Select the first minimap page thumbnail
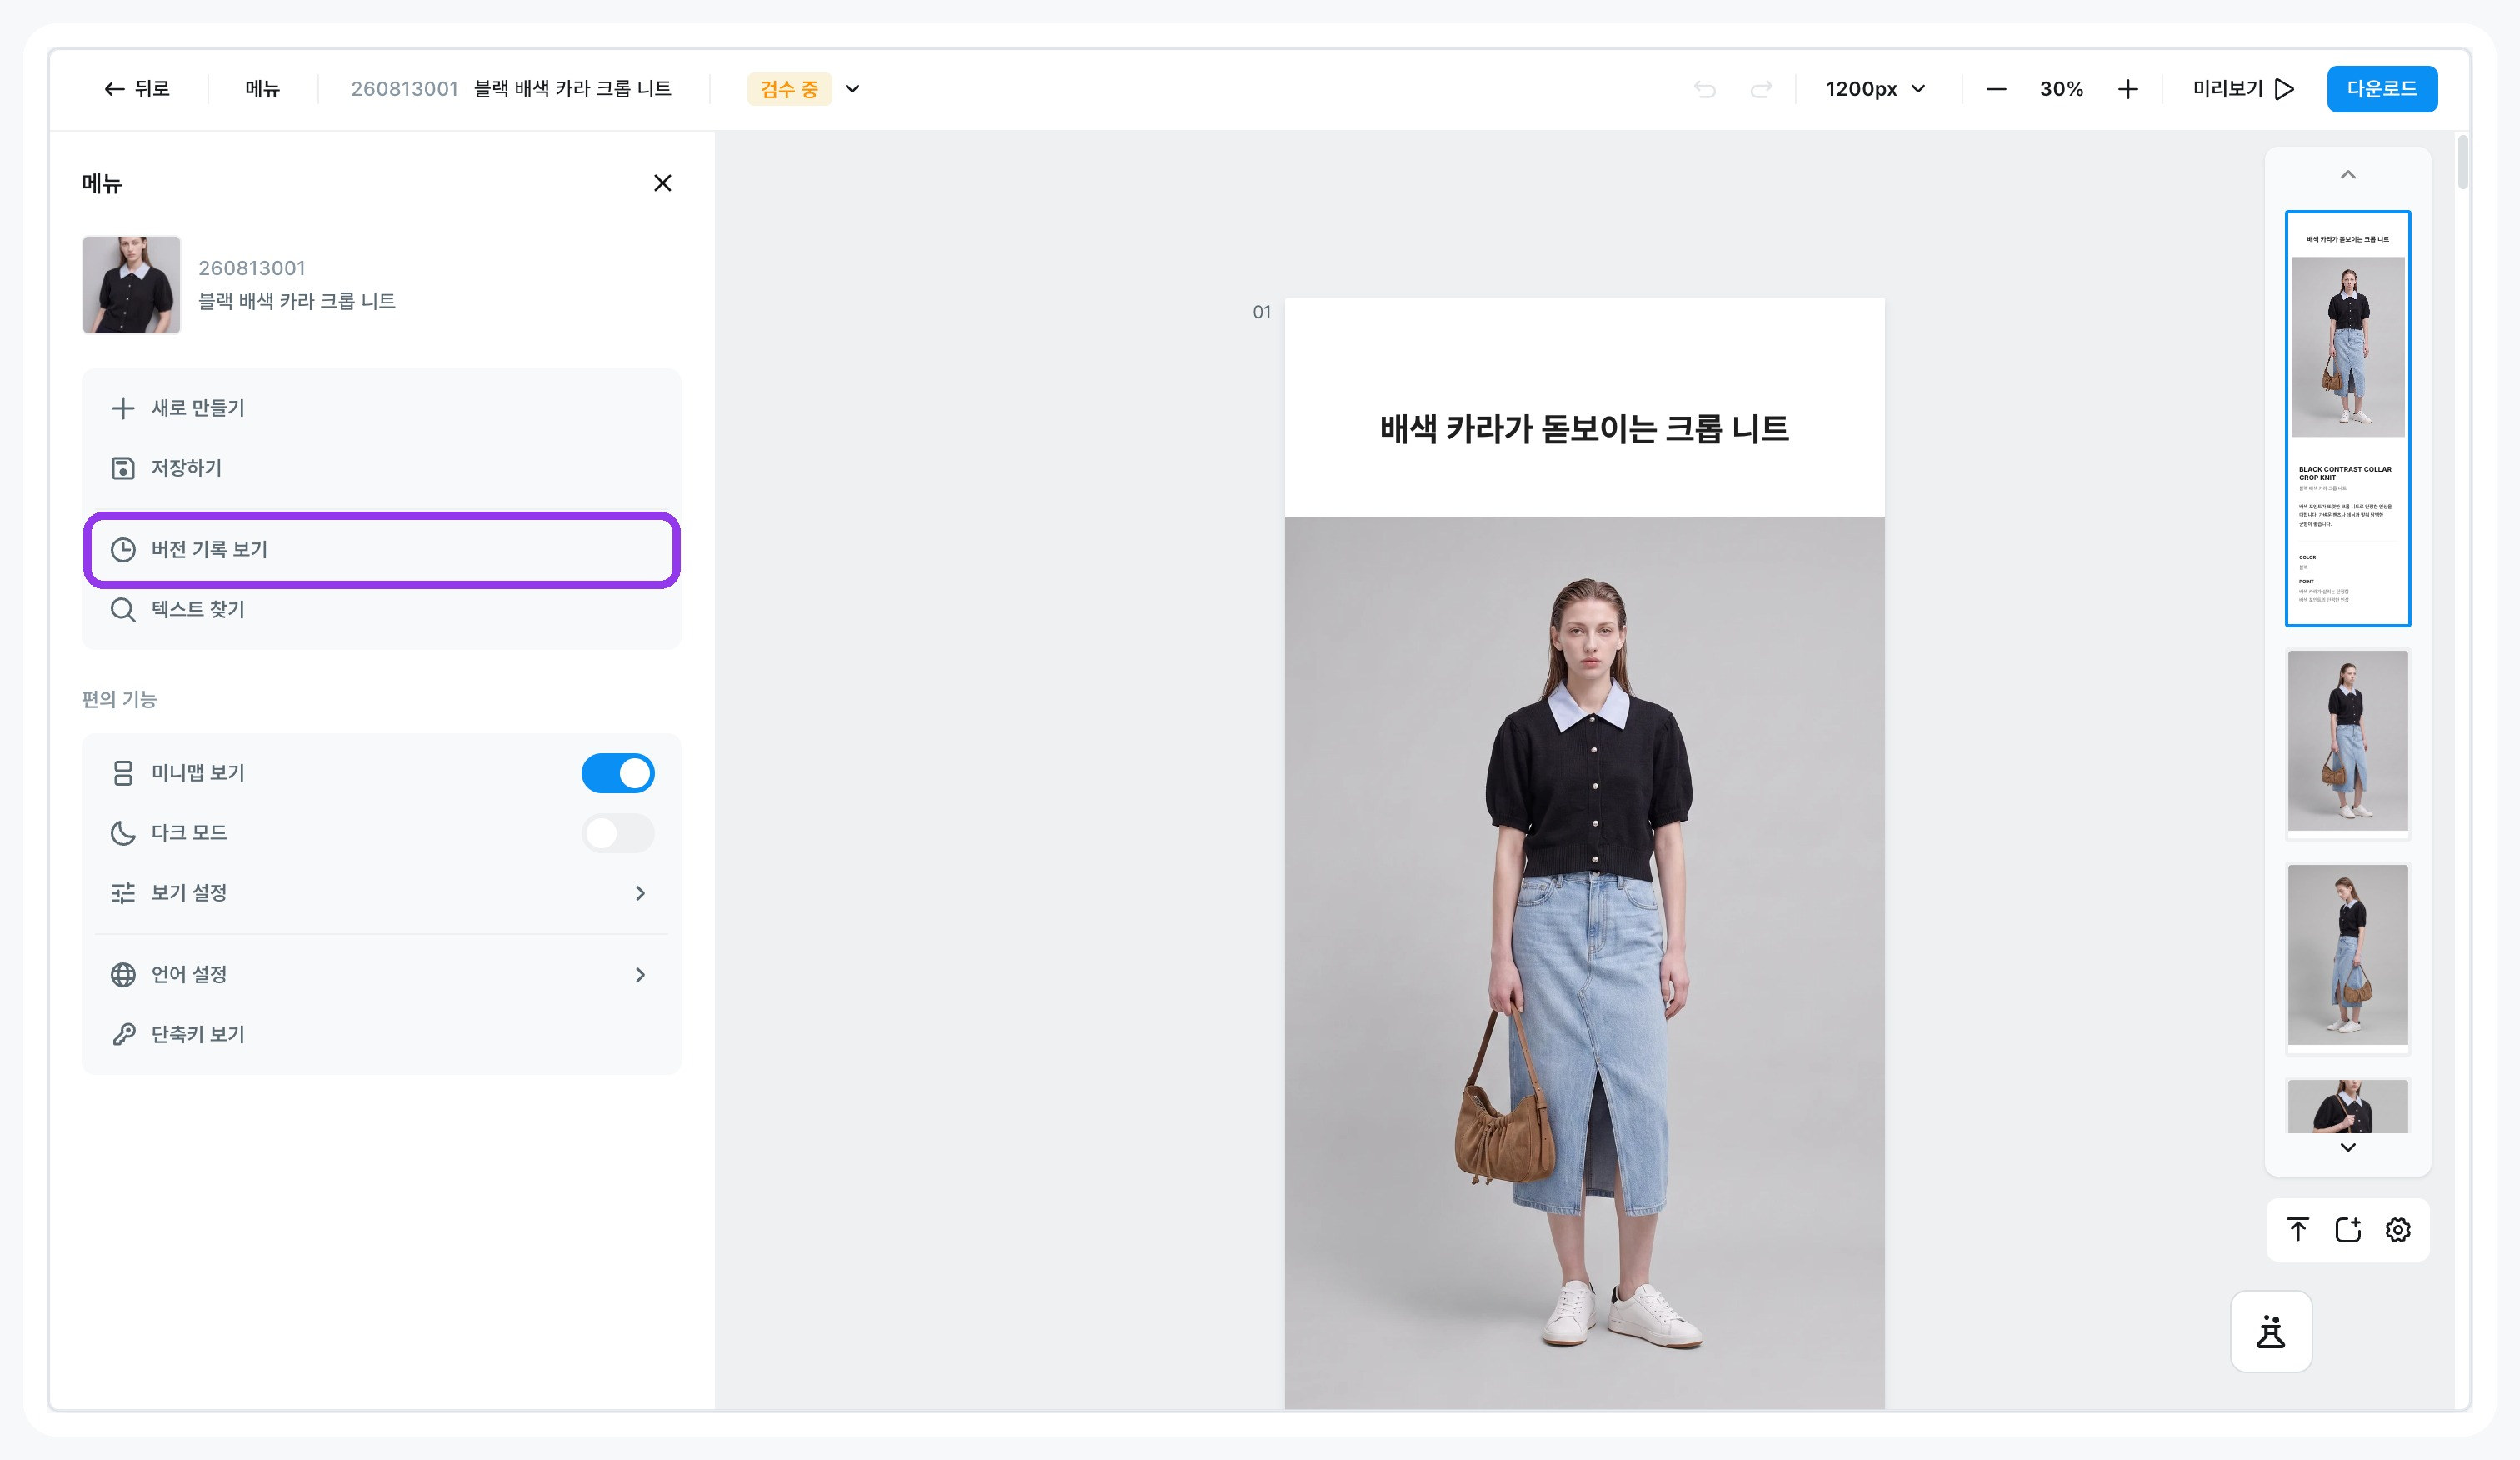This screenshot has width=2520, height=1460. (2348, 418)
